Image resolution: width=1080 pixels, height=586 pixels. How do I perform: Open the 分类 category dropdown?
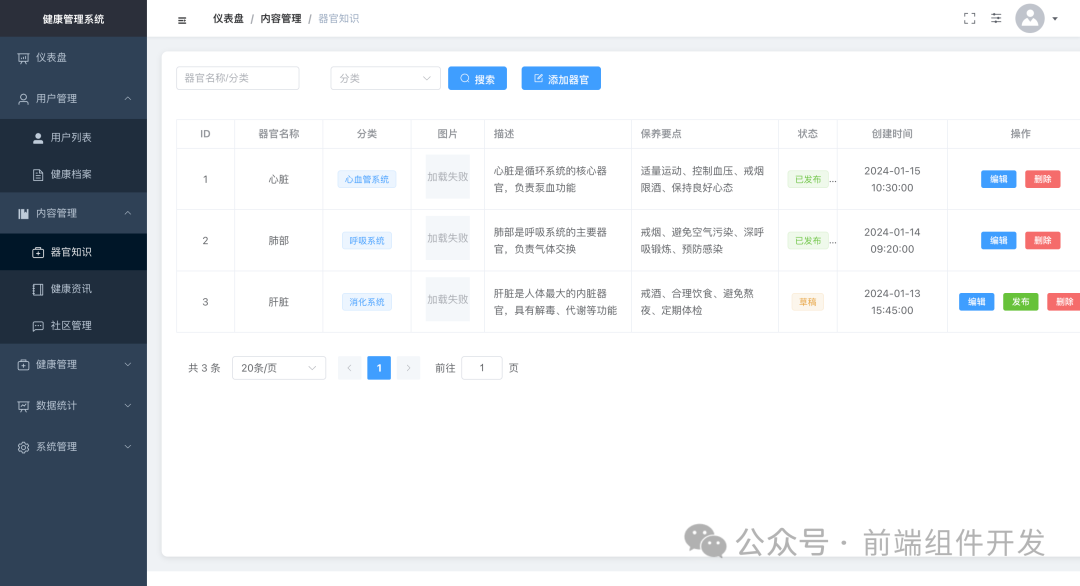click(x=385, y=77)
